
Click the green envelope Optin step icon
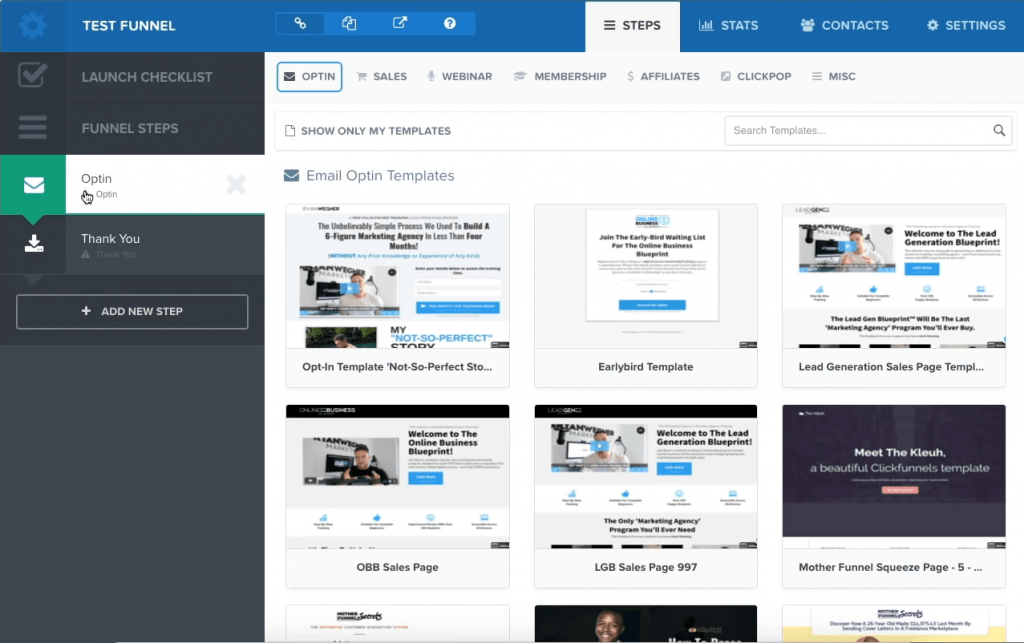[x=33, y=184]
